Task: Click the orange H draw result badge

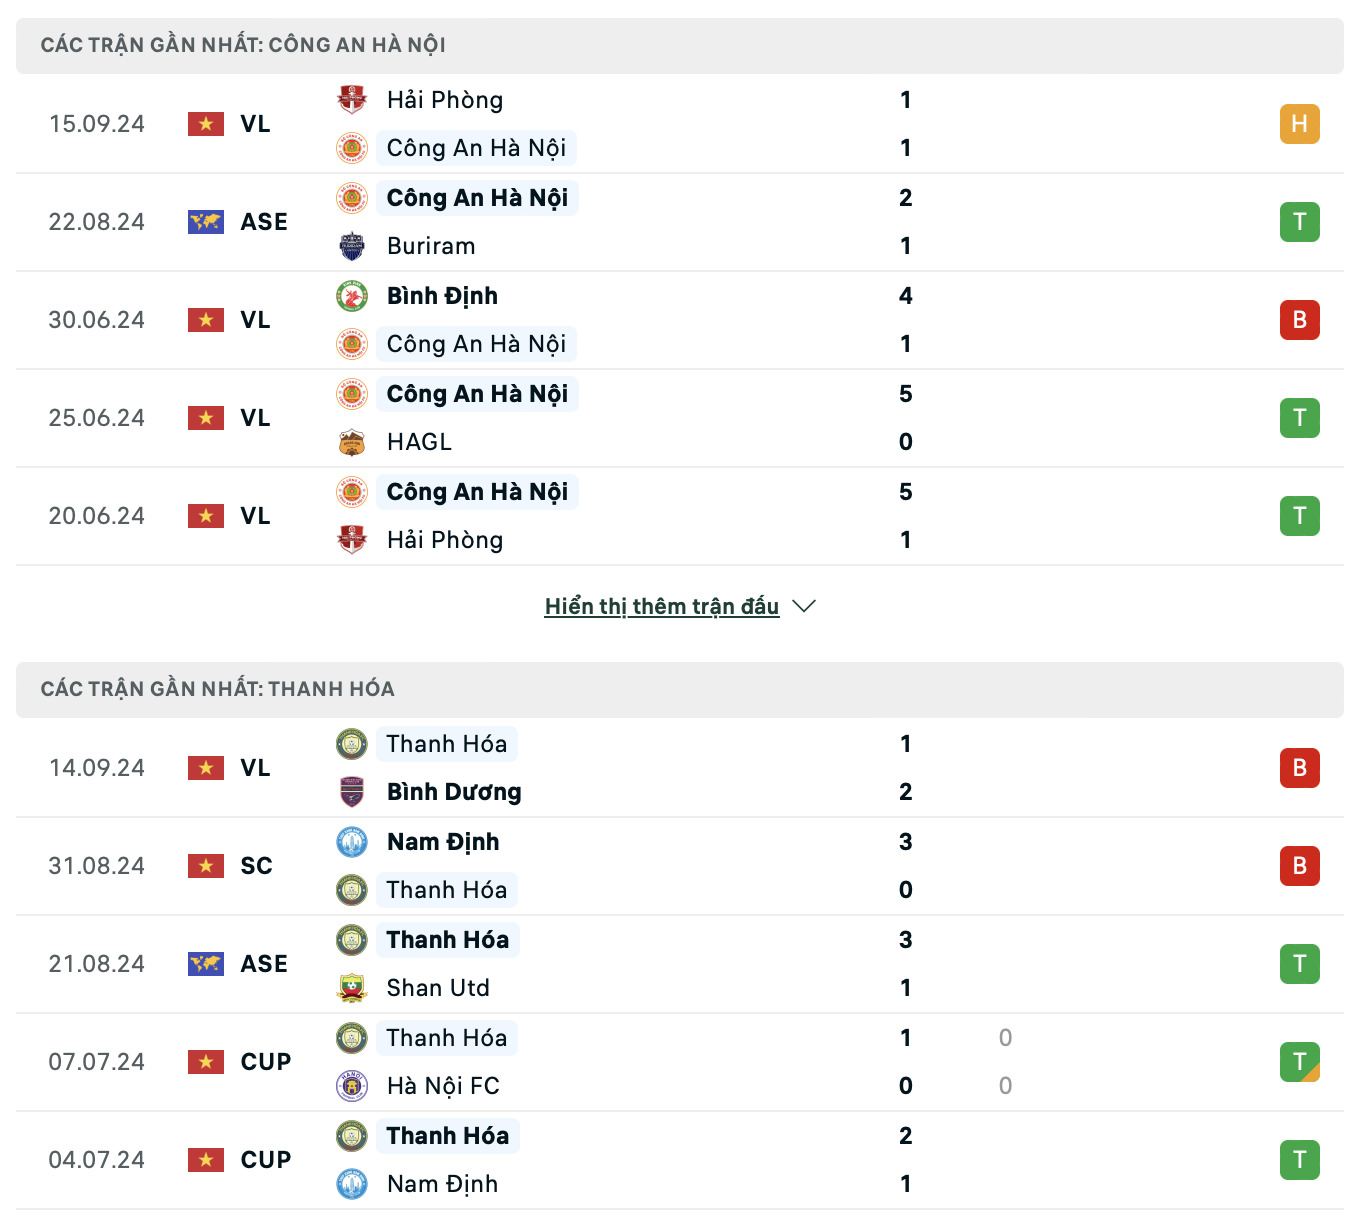Action: tap(1299, 124)
